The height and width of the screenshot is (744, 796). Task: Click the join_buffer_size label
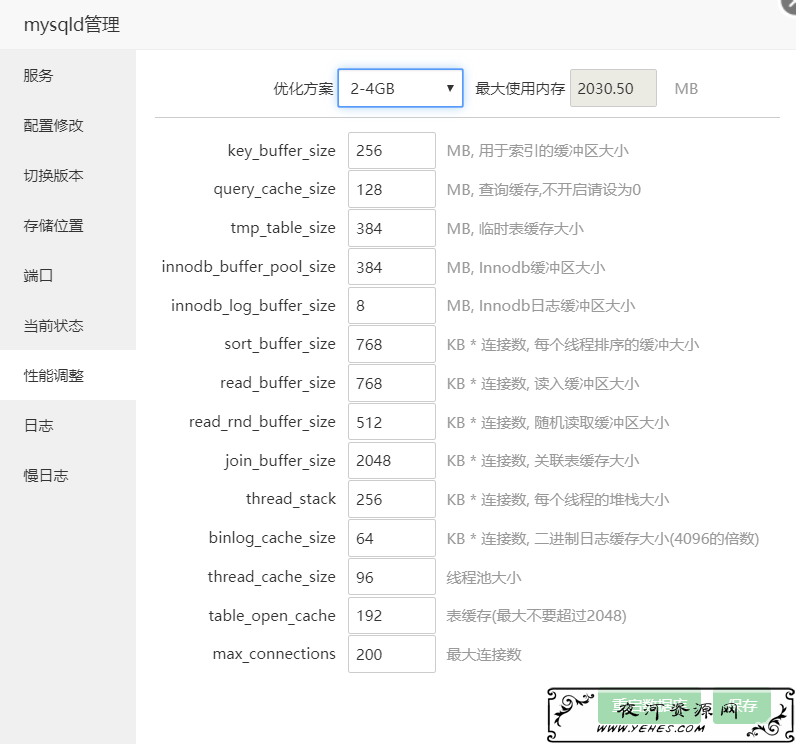tap(280, 461)
